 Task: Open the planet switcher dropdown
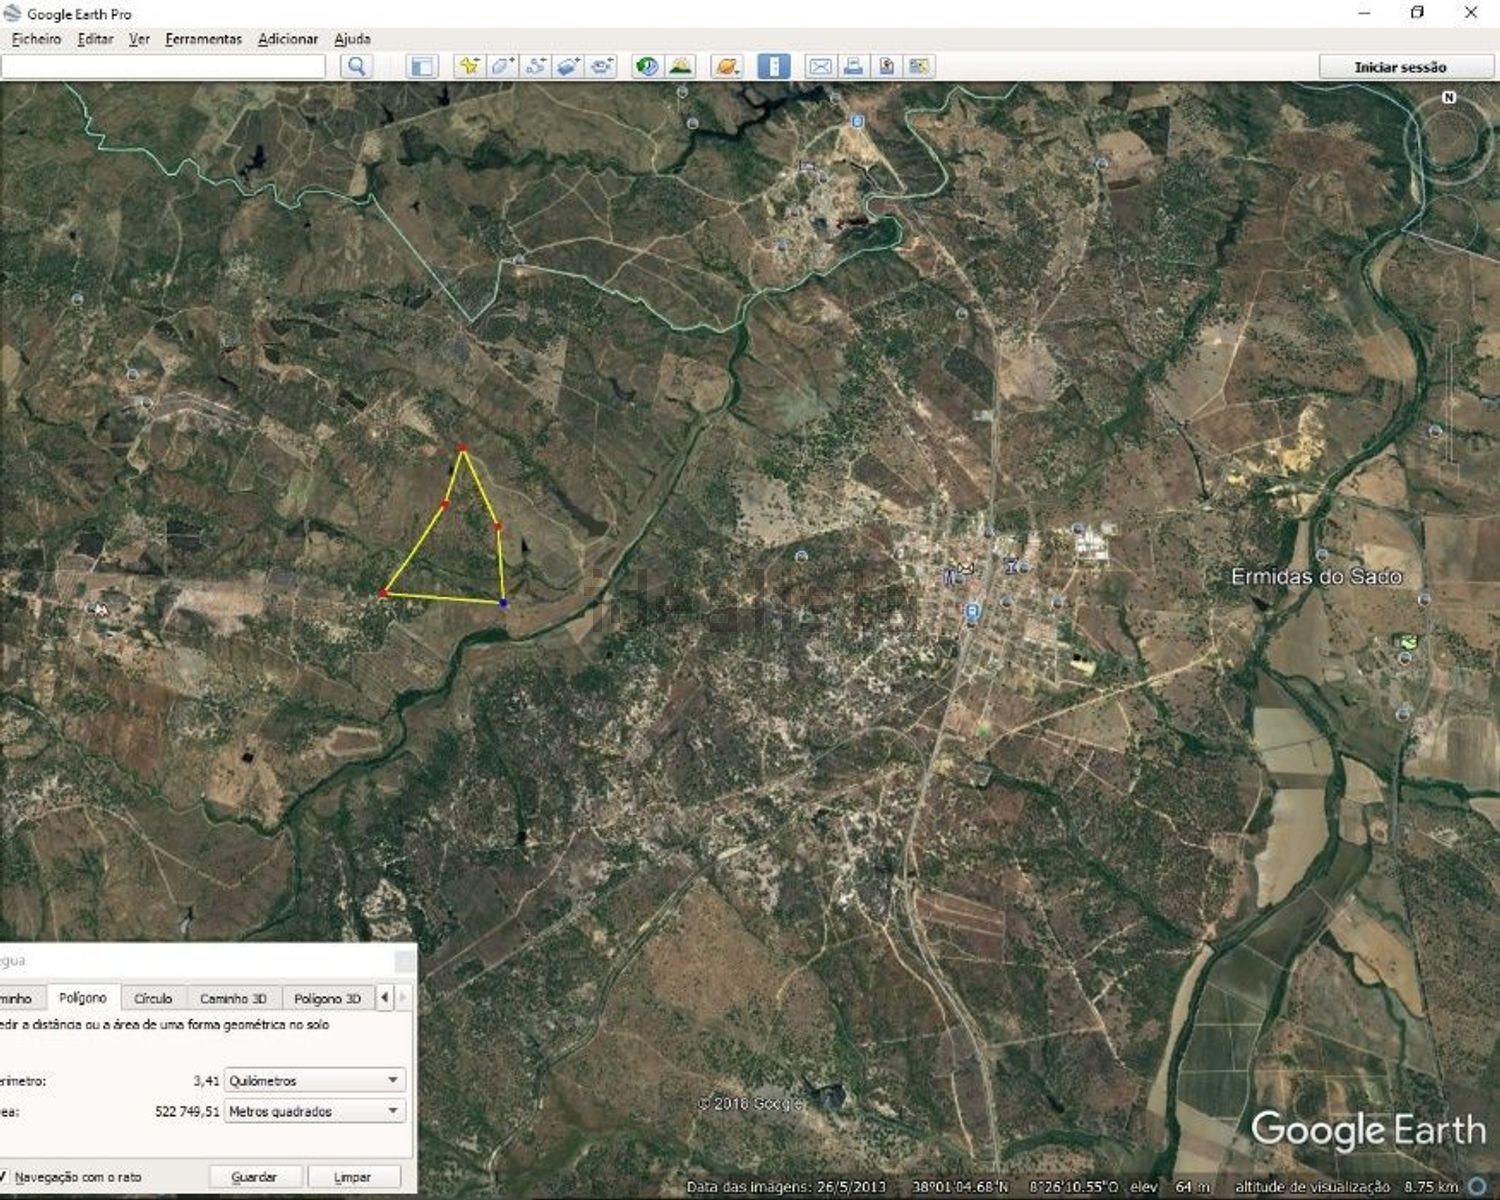727,67
